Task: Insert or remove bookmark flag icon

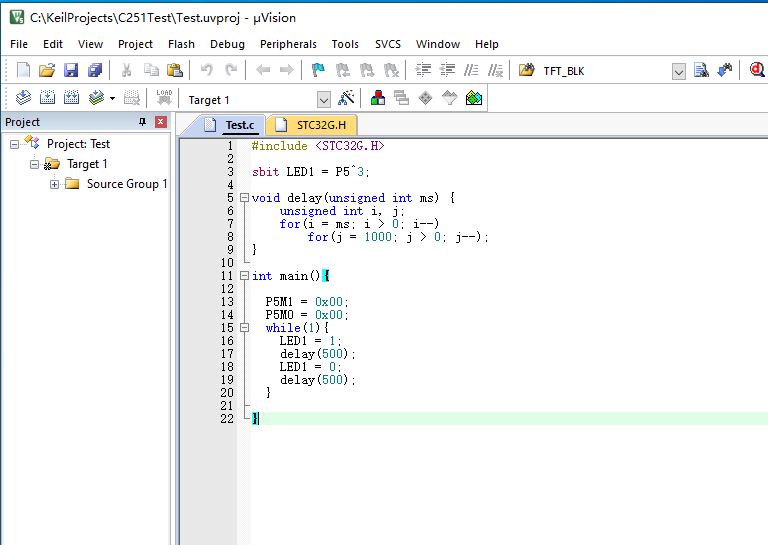Action: click(318, 71)
